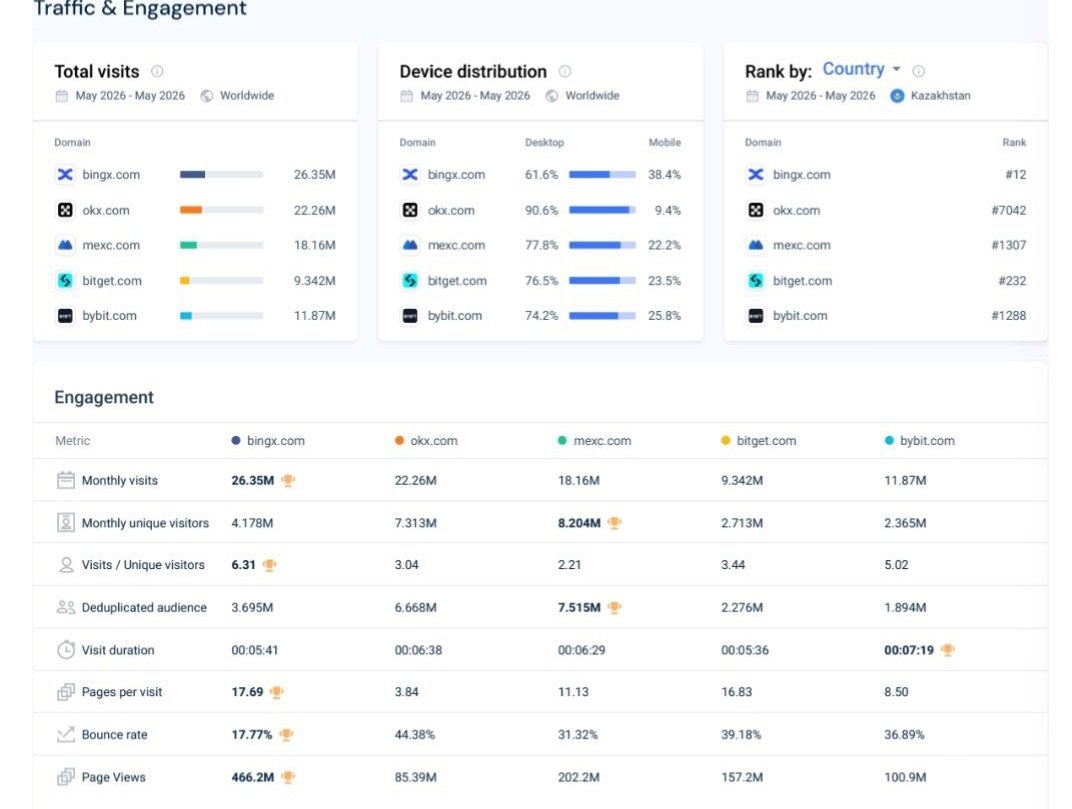Click Worldwide label in Total visits card

(247, 96)
